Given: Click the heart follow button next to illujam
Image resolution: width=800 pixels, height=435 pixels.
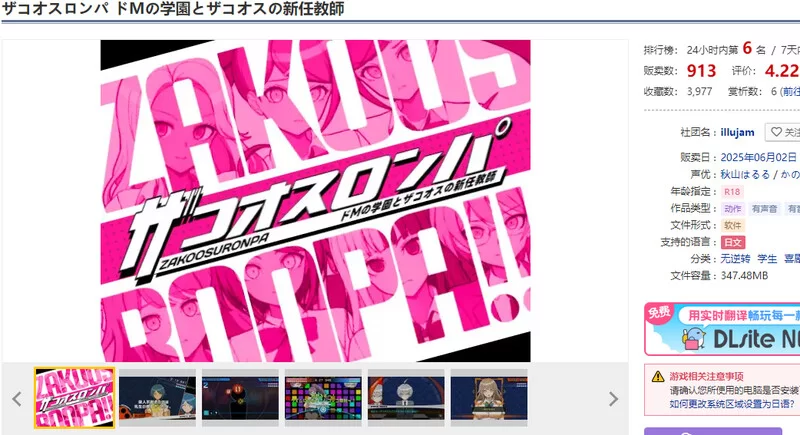Looking at the screenshot, I should tap(783, 132).
